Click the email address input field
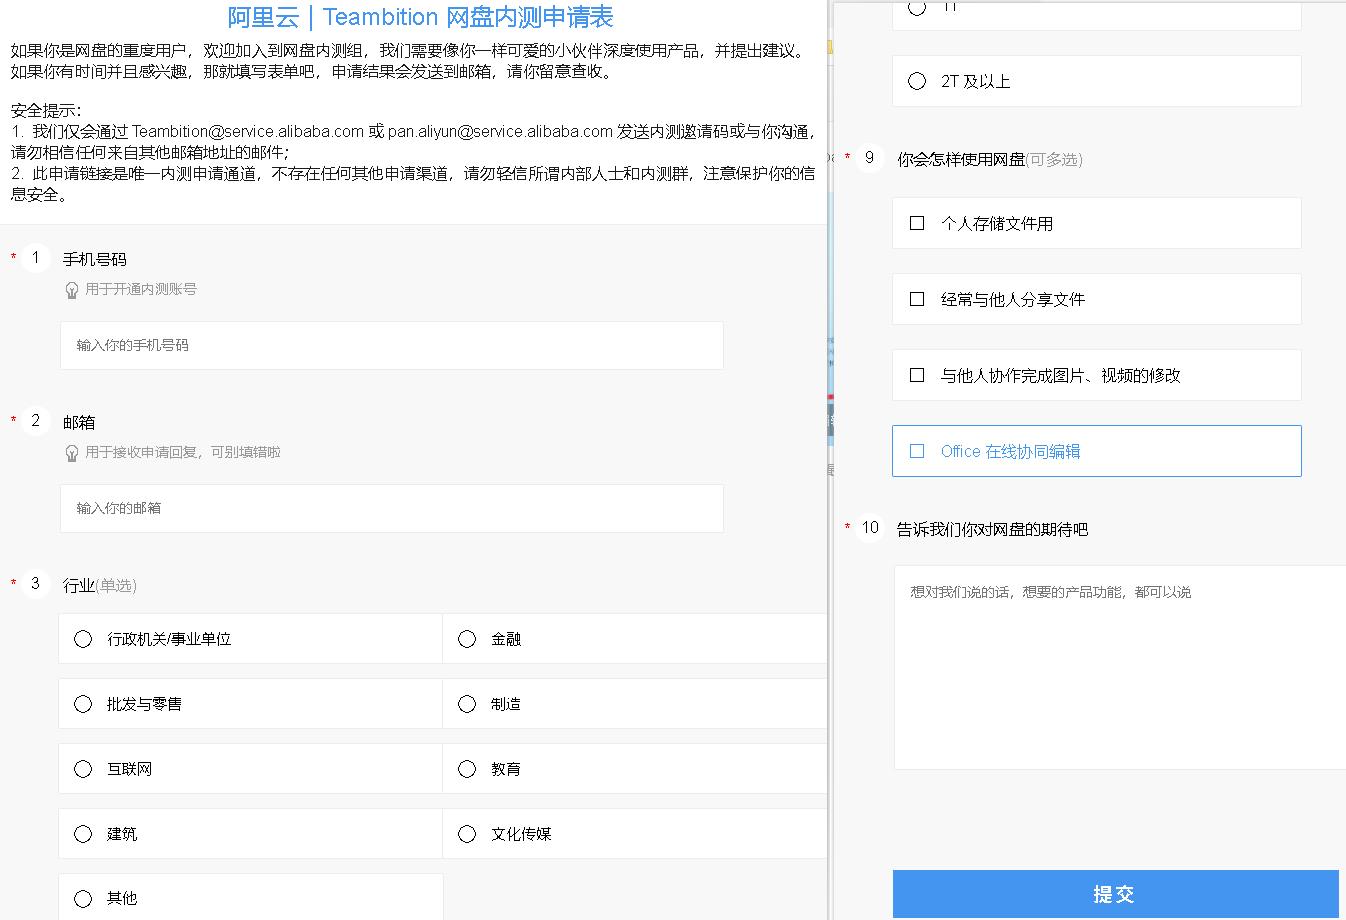The width and height of the screenshot is (1346, 920). coord(391,508)
